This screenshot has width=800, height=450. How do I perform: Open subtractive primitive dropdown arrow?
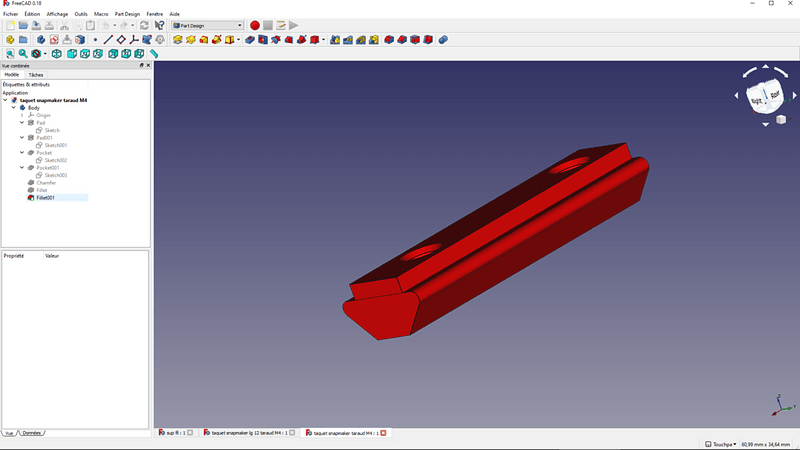pyautogui.click(x=323, y=40)
